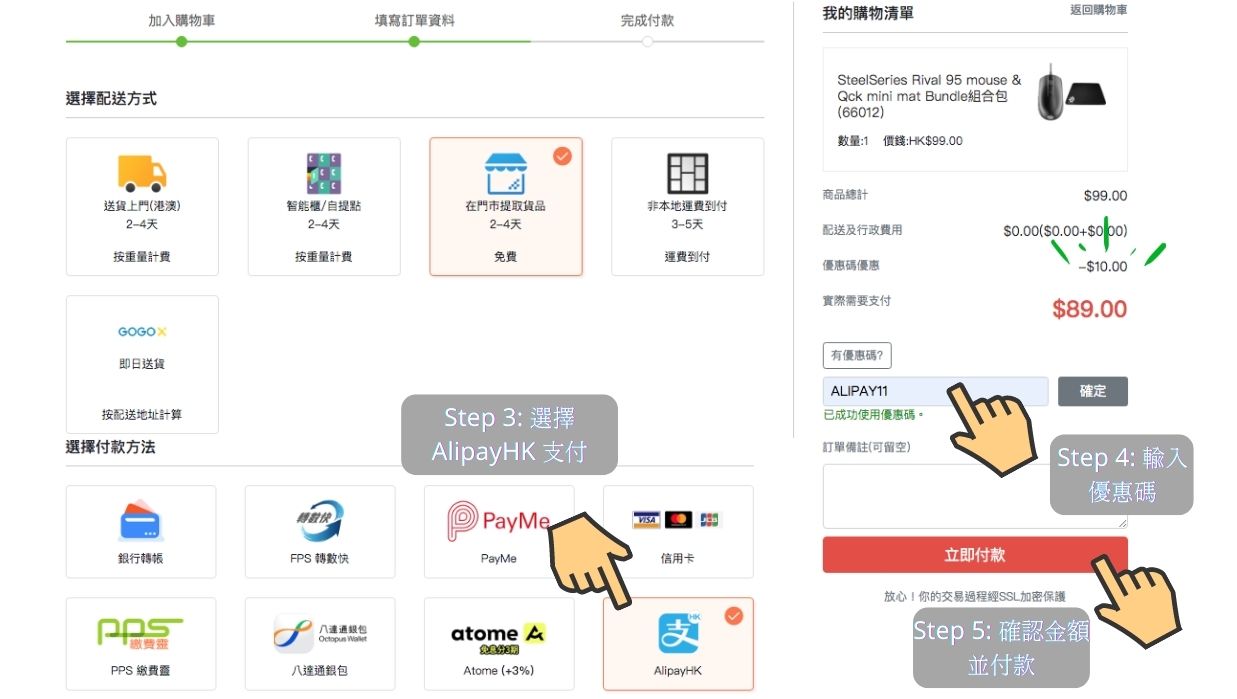Confirm promo code with 確定 button
Image resolution: width=1237 pixels, height=699 pixels.
1093,391
